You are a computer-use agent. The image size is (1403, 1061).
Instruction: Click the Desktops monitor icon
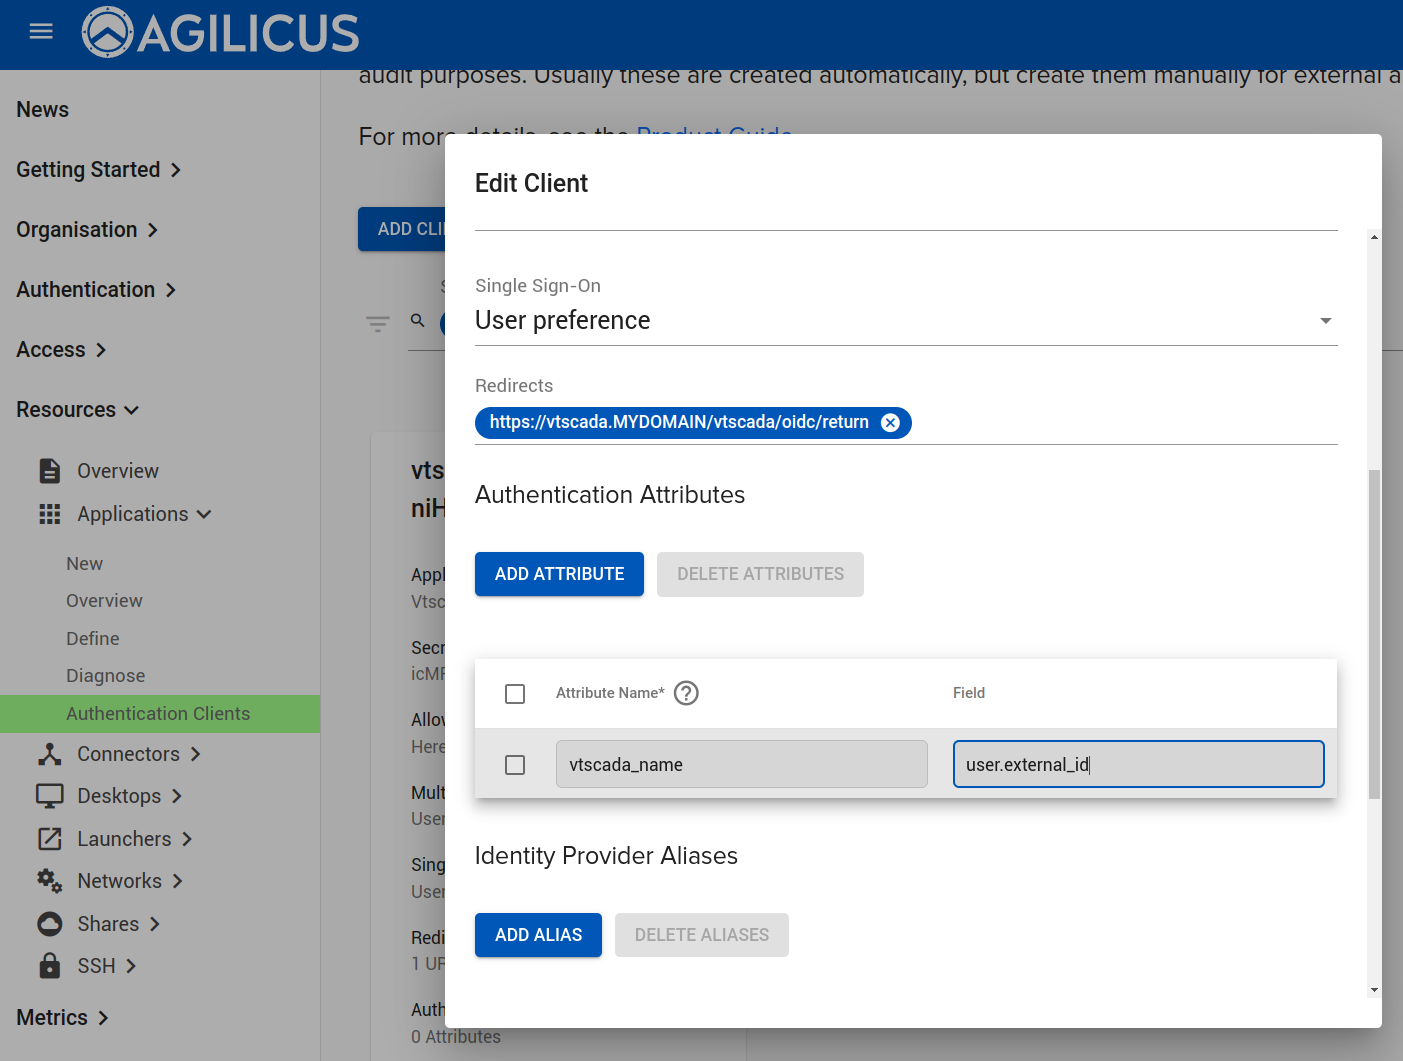(x=49, y=796)
